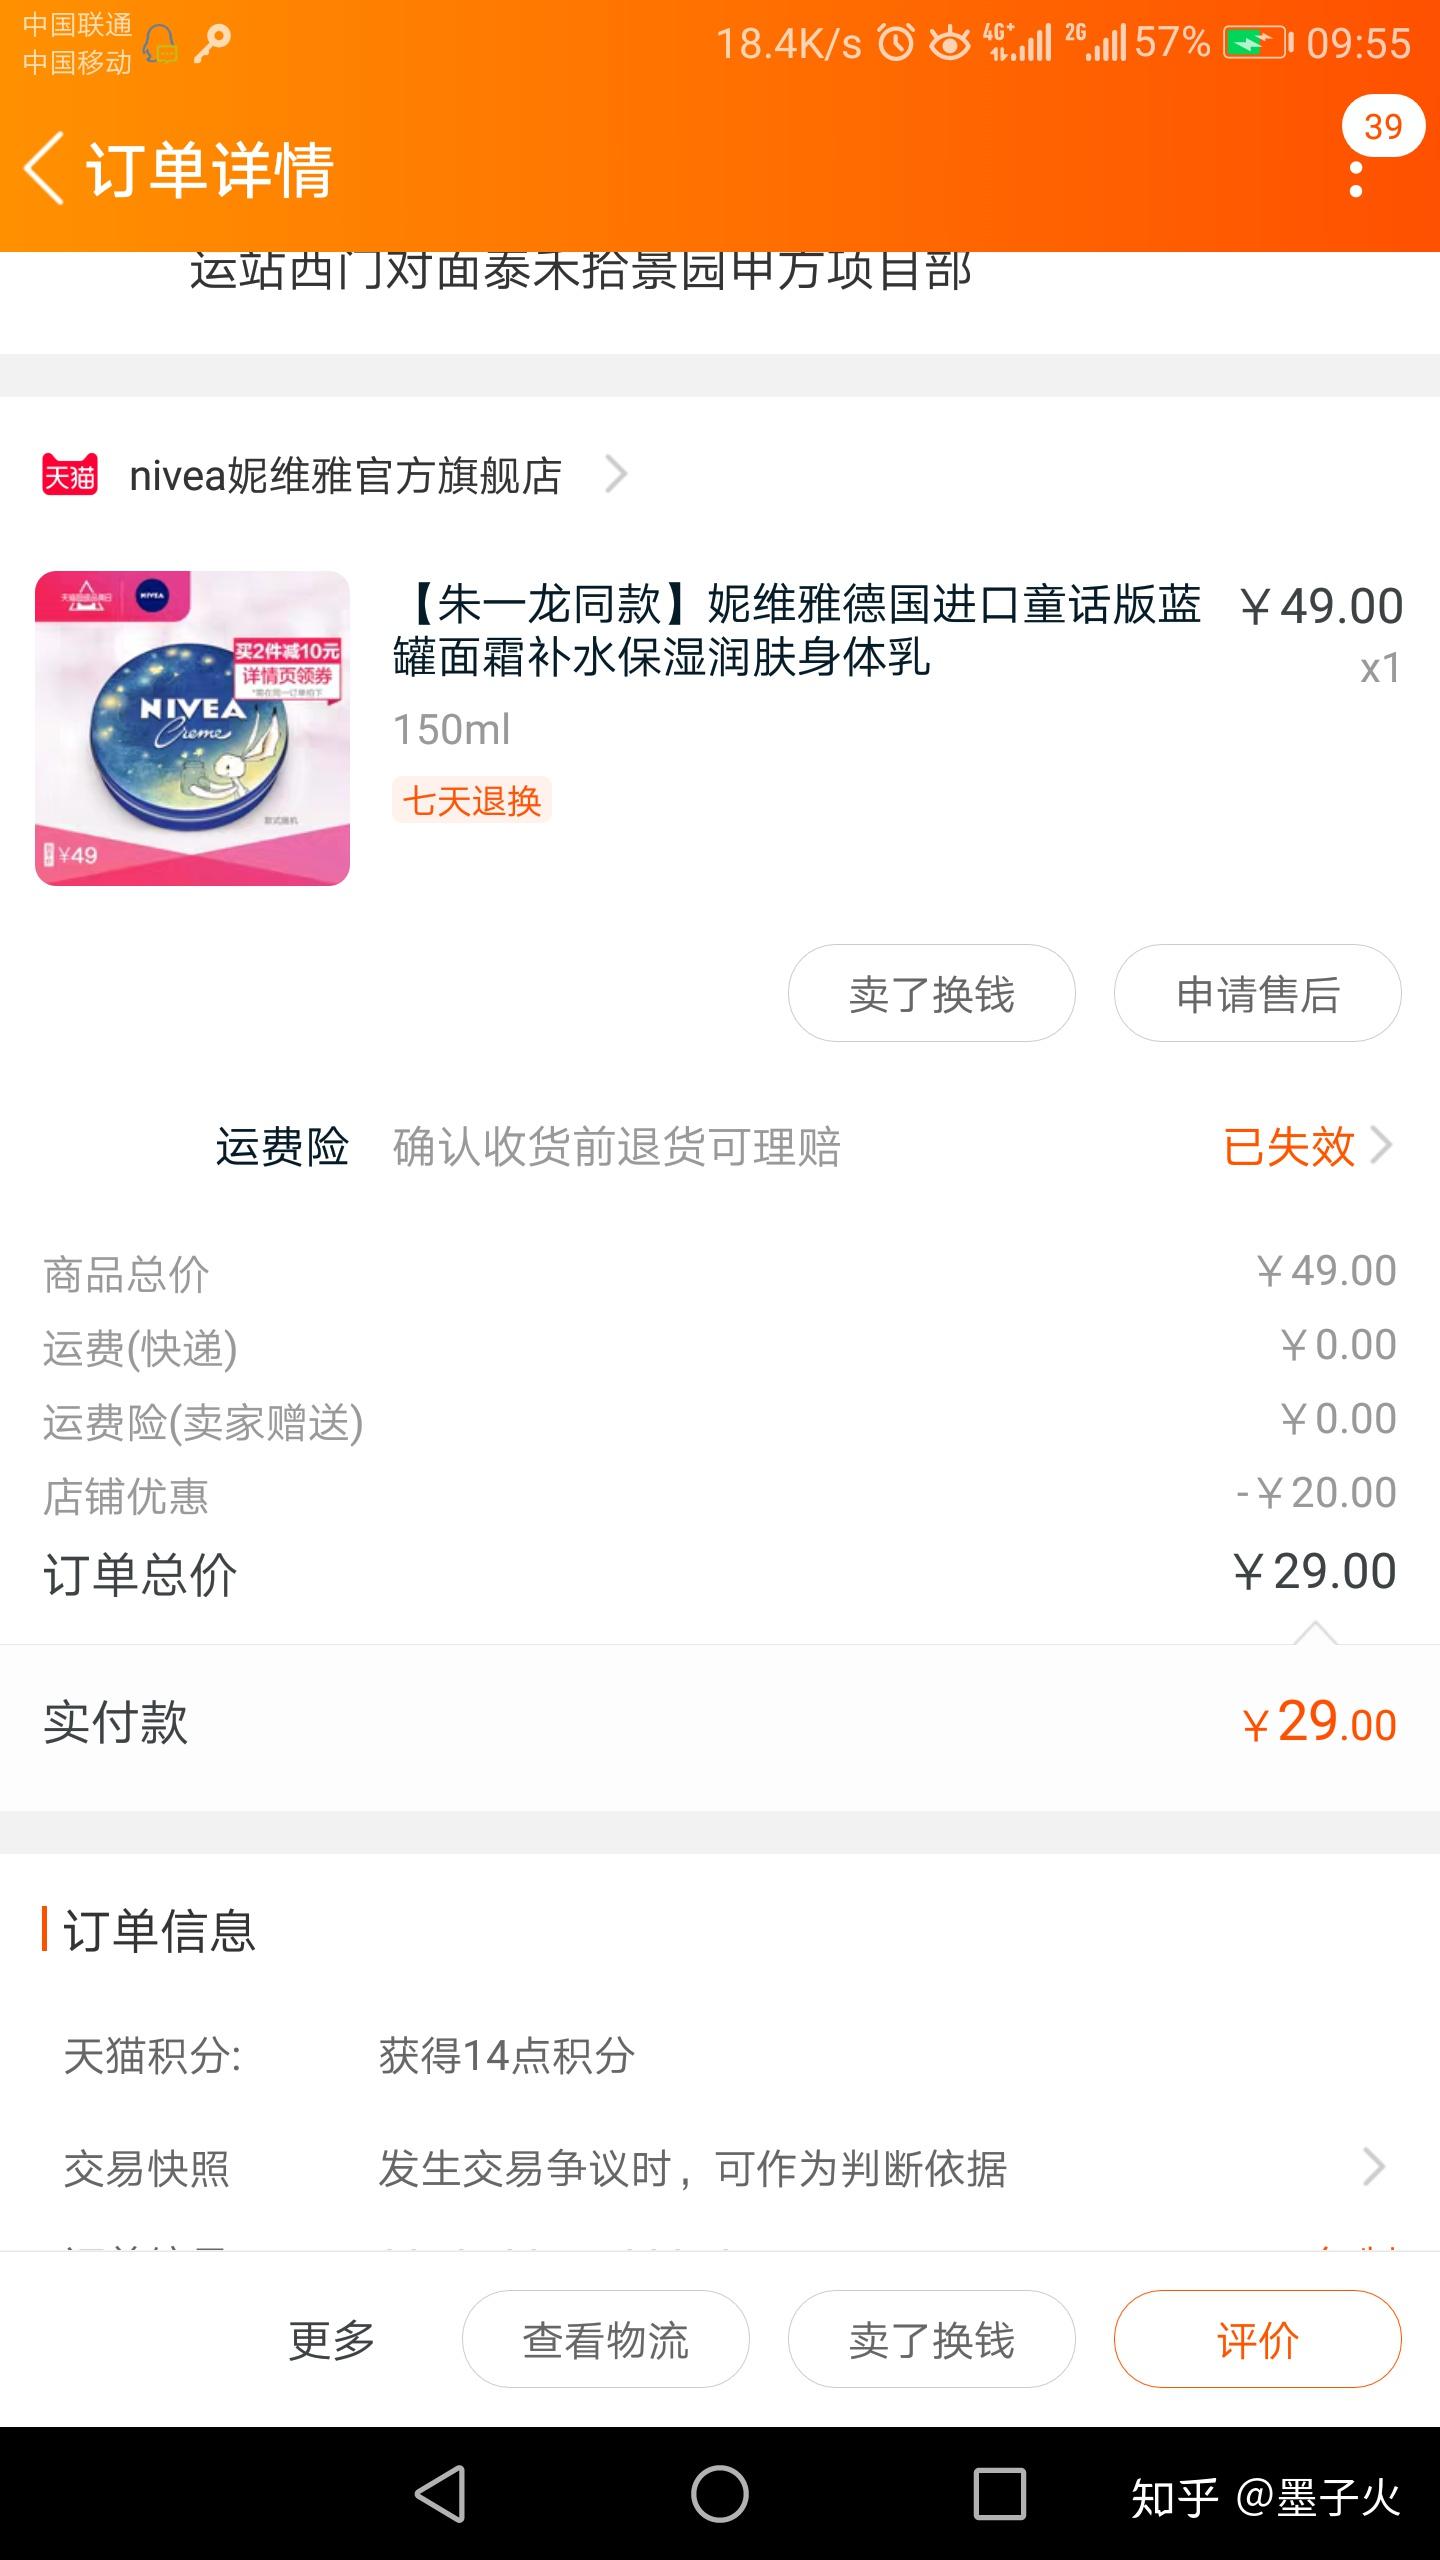Open the 交易快照 chevron arrow
This screenshot has height=2560, width=1440.
(1375, 2167)
